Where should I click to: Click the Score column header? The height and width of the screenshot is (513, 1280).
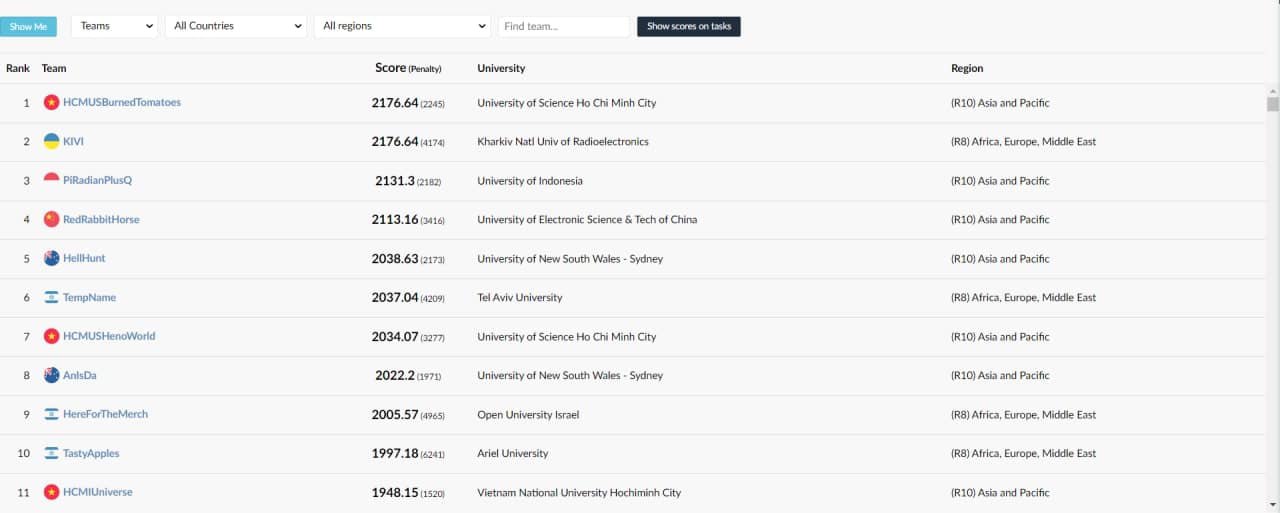391,68
